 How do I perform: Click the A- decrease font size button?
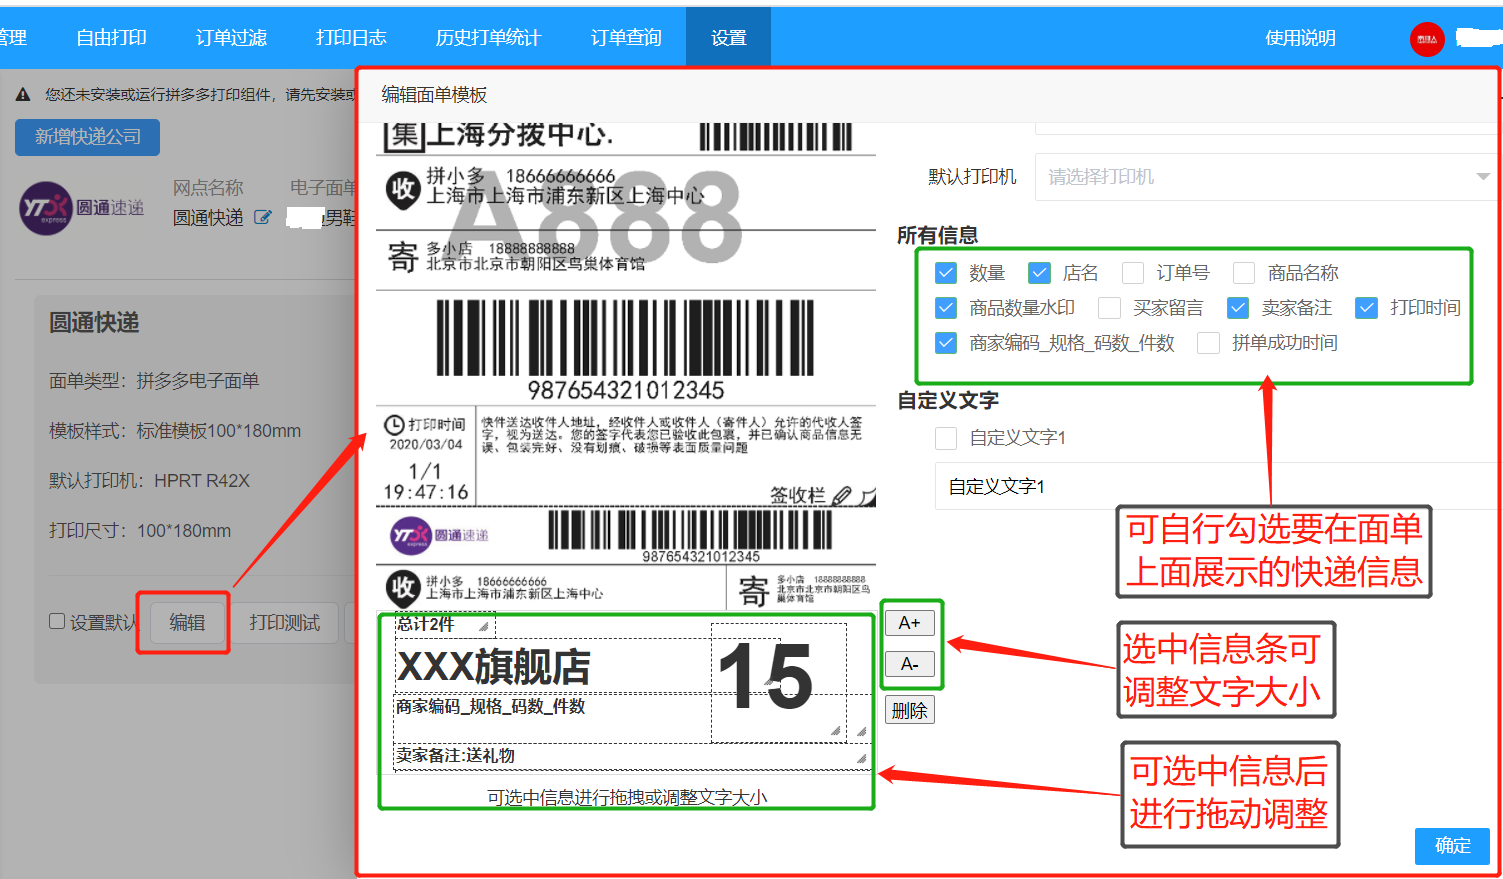909,664
